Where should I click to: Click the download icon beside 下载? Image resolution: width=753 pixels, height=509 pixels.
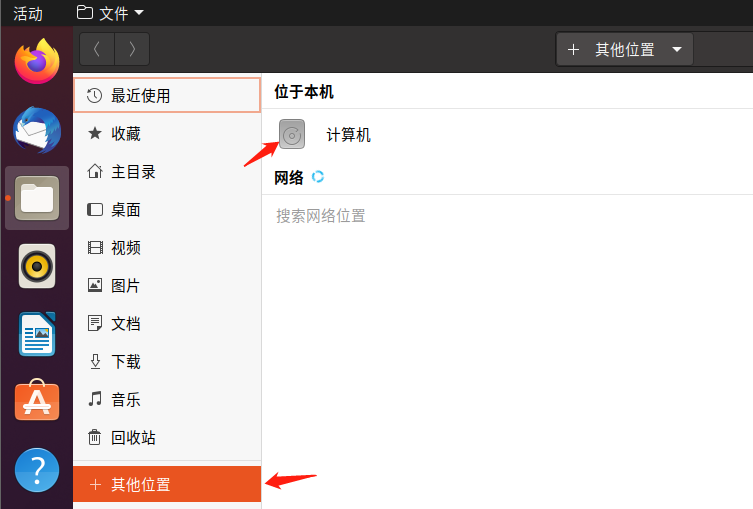[95, 361]
